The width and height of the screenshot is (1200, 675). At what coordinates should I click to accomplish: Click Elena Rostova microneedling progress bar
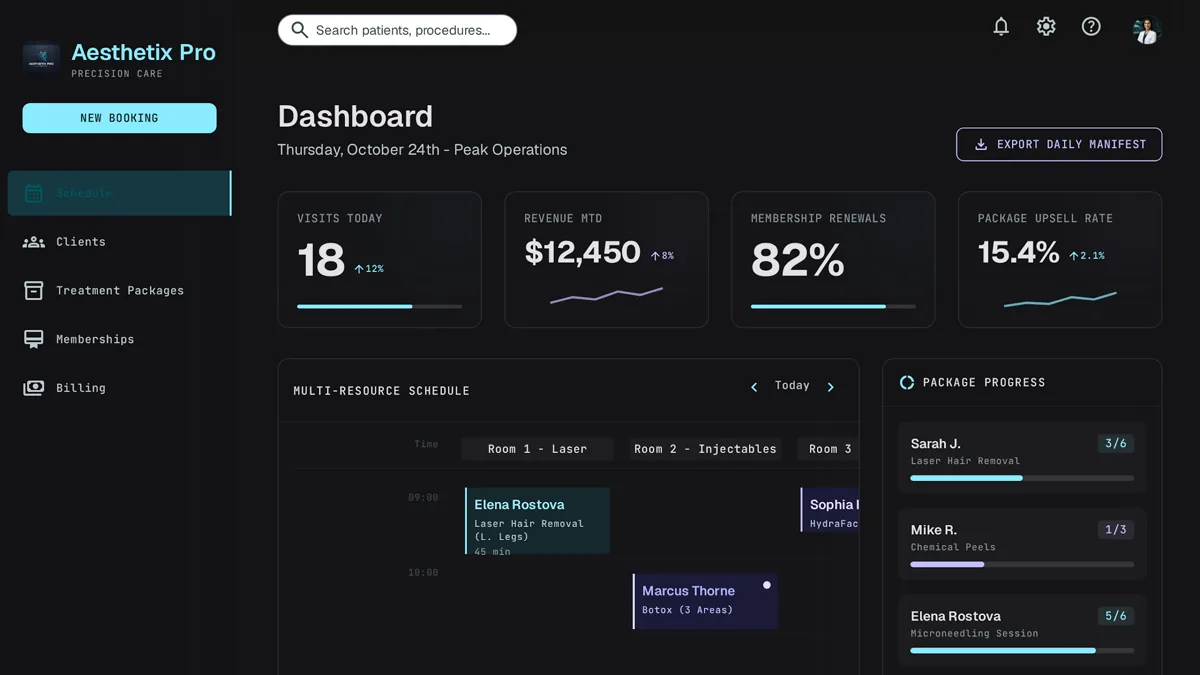click(x=1022, y=650)
